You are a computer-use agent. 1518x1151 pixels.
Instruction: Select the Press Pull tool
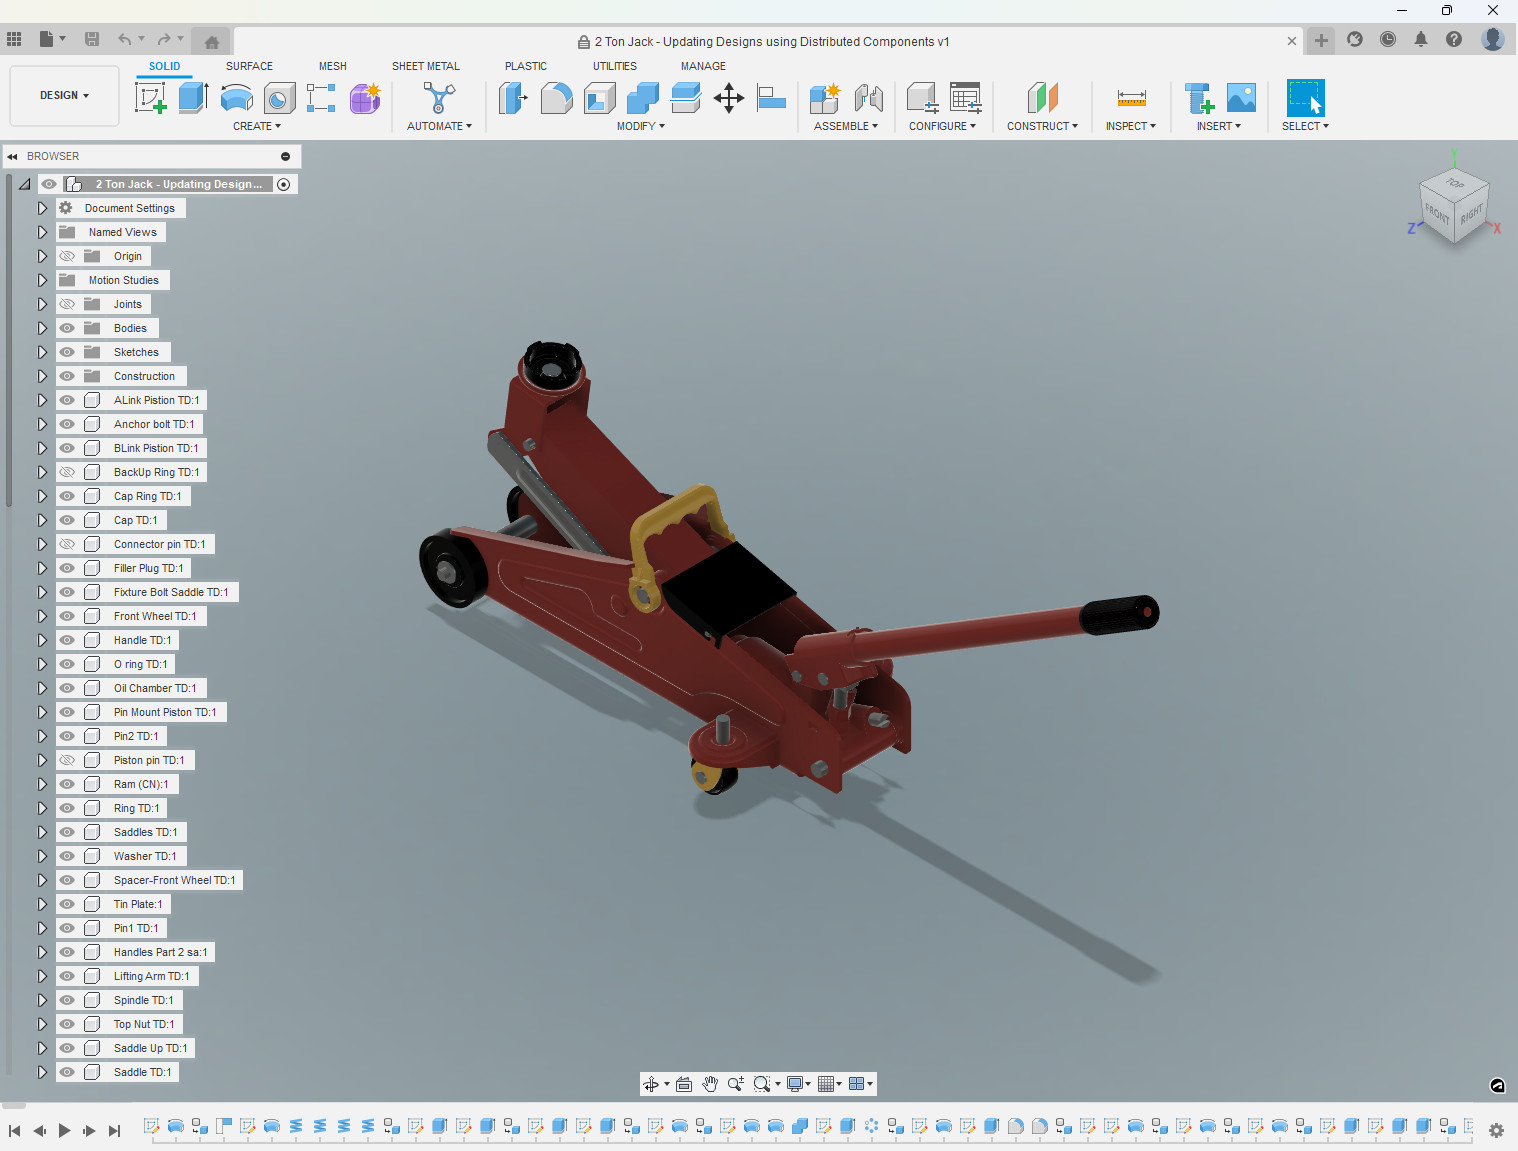[513, 98]
